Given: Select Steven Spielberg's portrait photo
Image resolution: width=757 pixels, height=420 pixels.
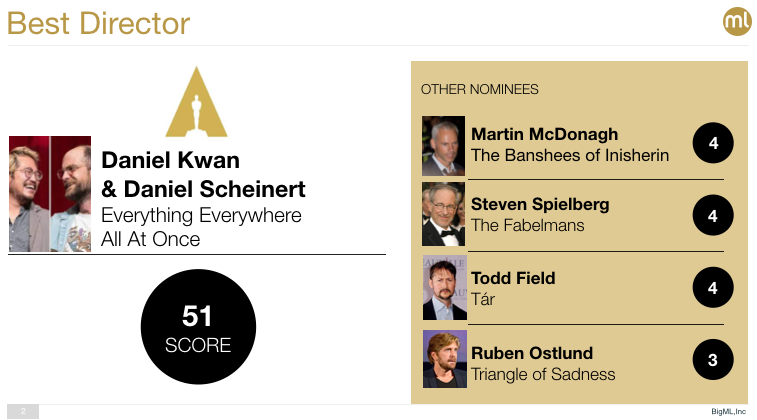Looking at the screenshot, I should pos(444,215).
